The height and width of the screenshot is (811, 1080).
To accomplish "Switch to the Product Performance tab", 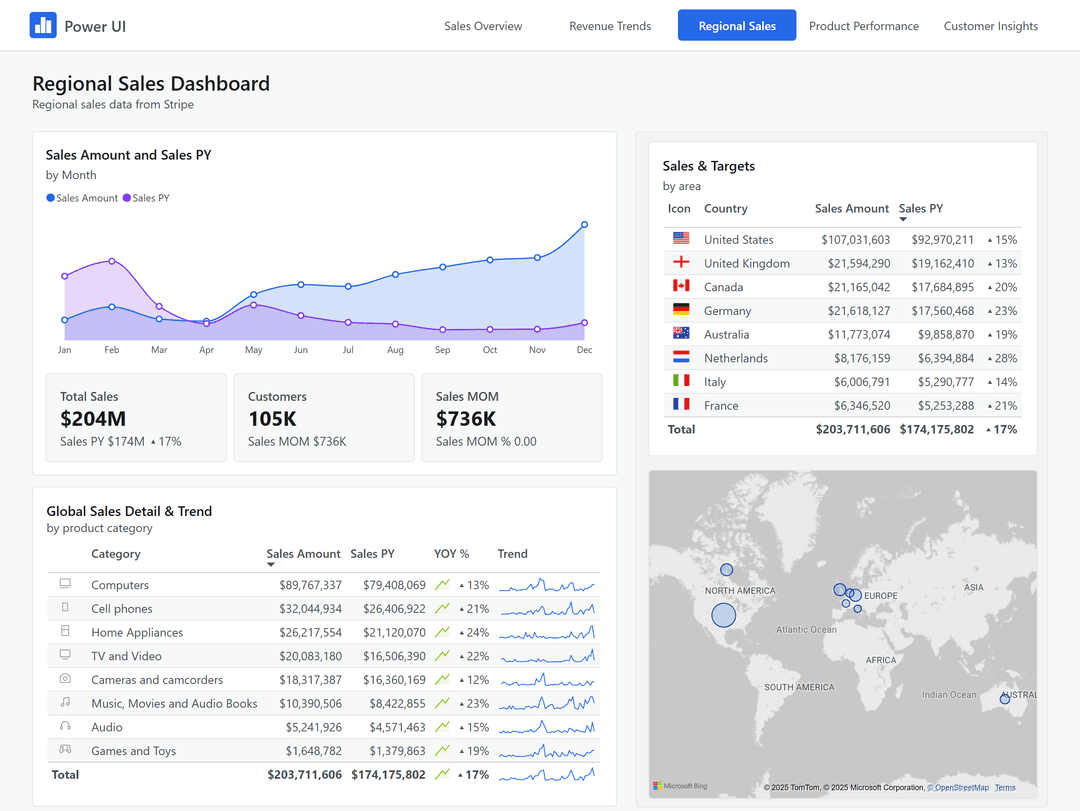I will (864, 26).
